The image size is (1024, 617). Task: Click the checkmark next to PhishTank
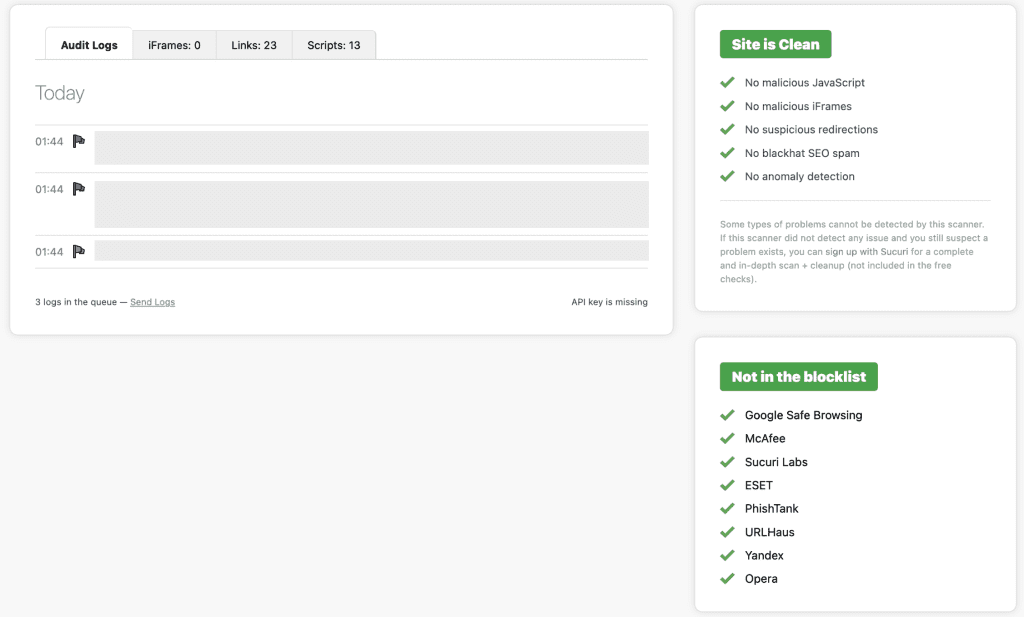point(727,509)
